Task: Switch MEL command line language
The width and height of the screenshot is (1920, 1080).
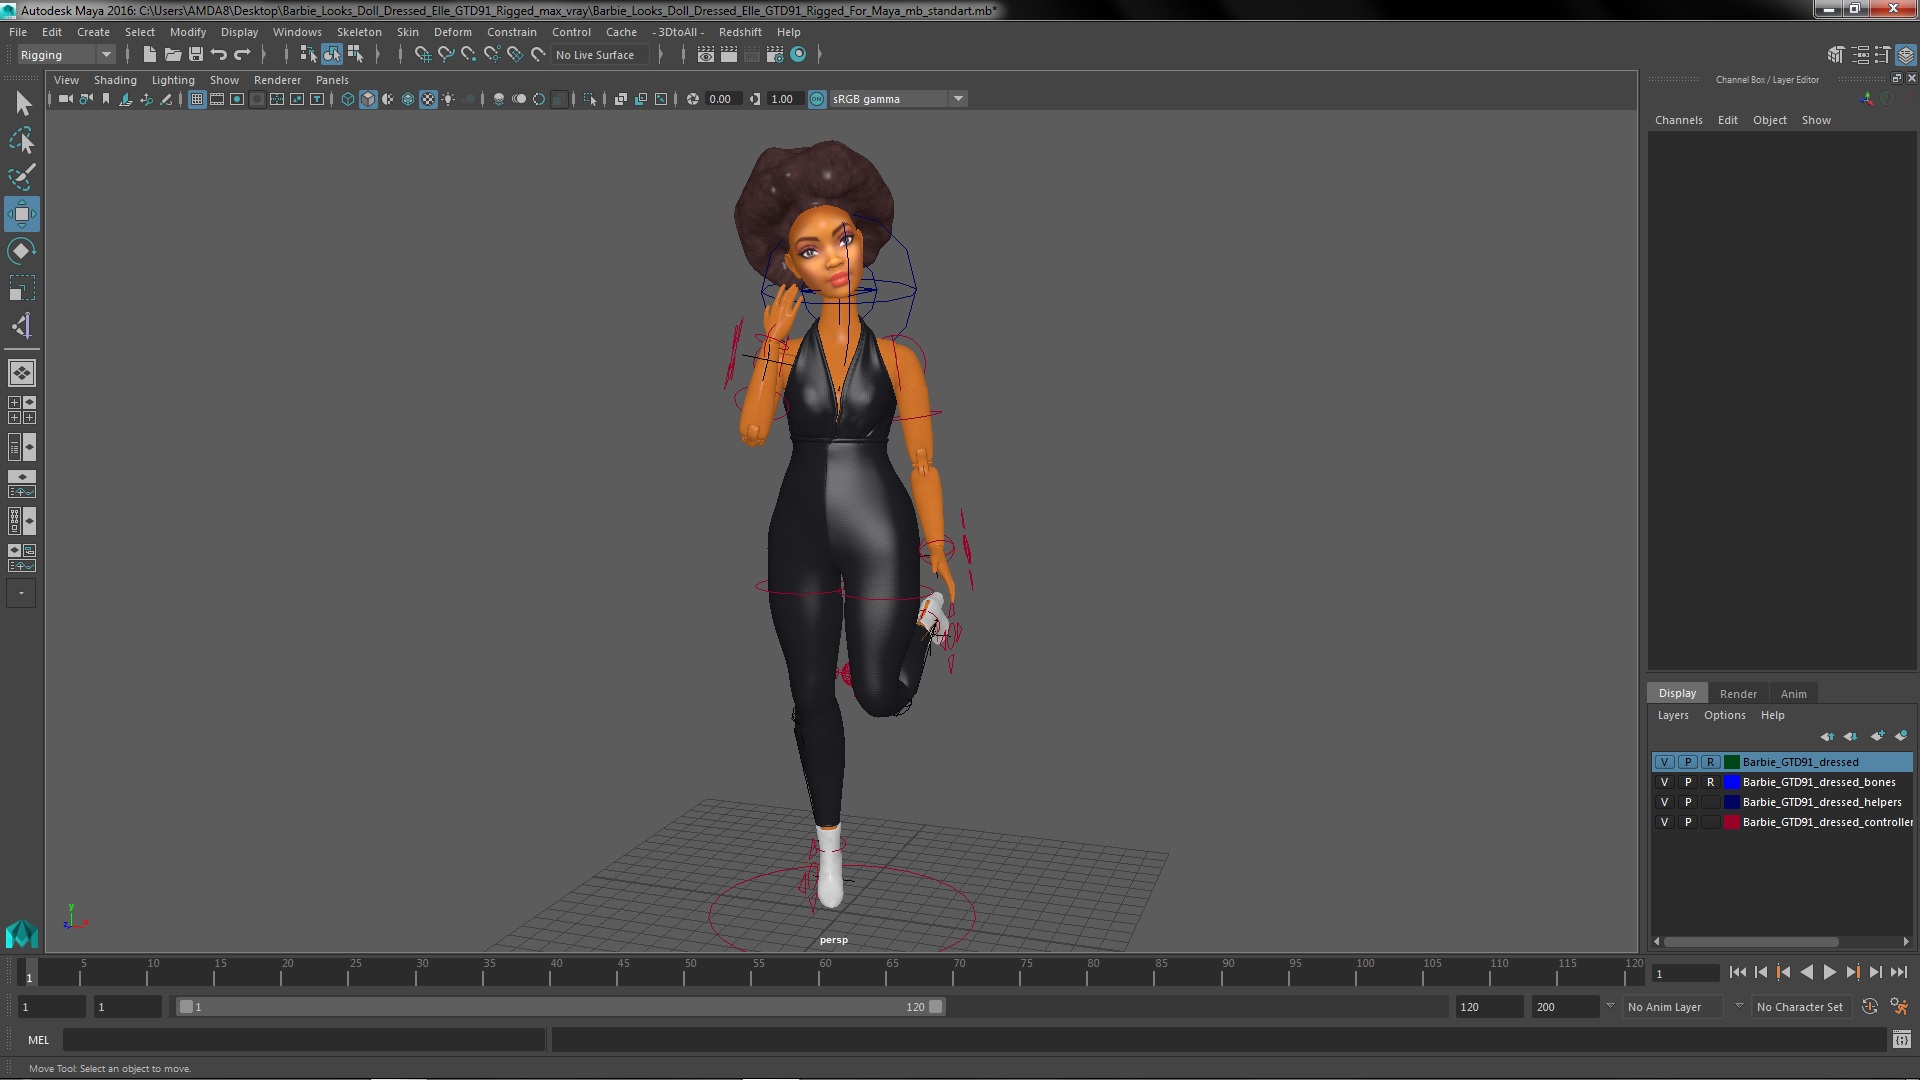Action: tap(38, 1040)
